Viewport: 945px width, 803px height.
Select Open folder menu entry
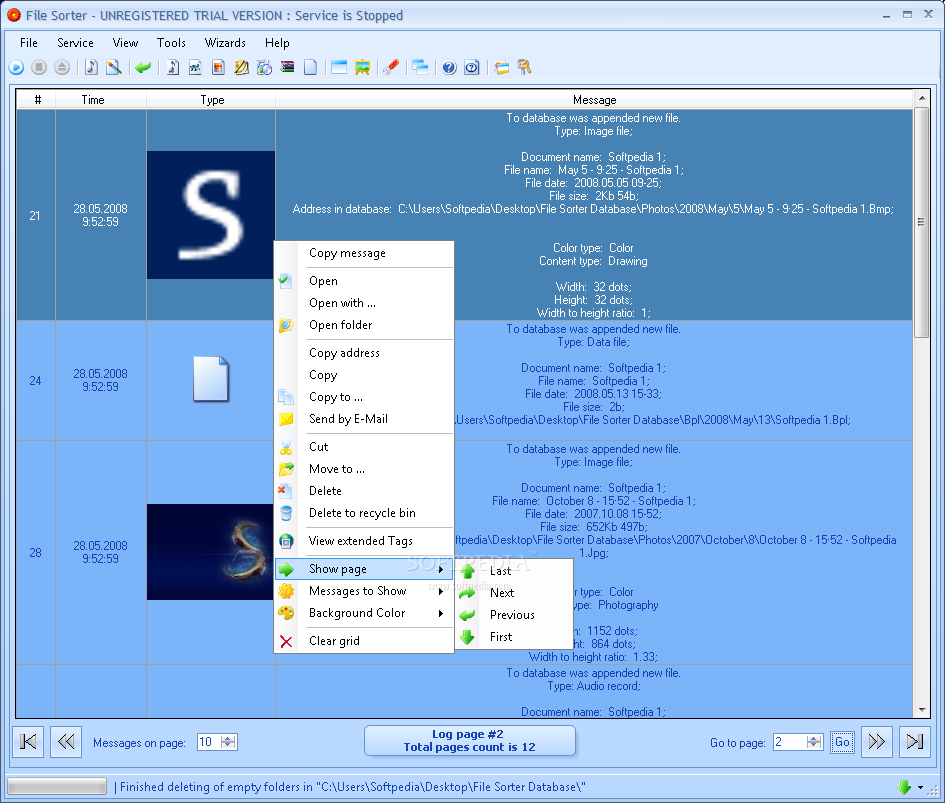pos(364,325)
